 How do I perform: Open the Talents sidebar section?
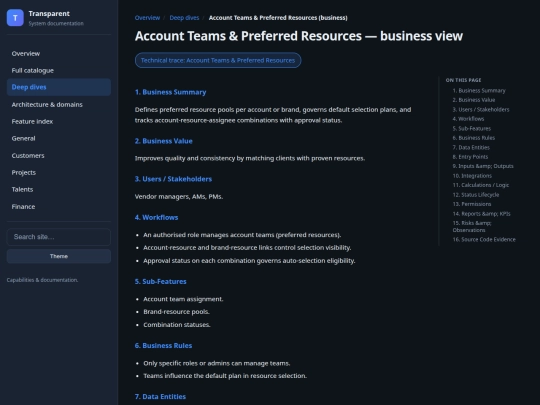coord(59,189)
